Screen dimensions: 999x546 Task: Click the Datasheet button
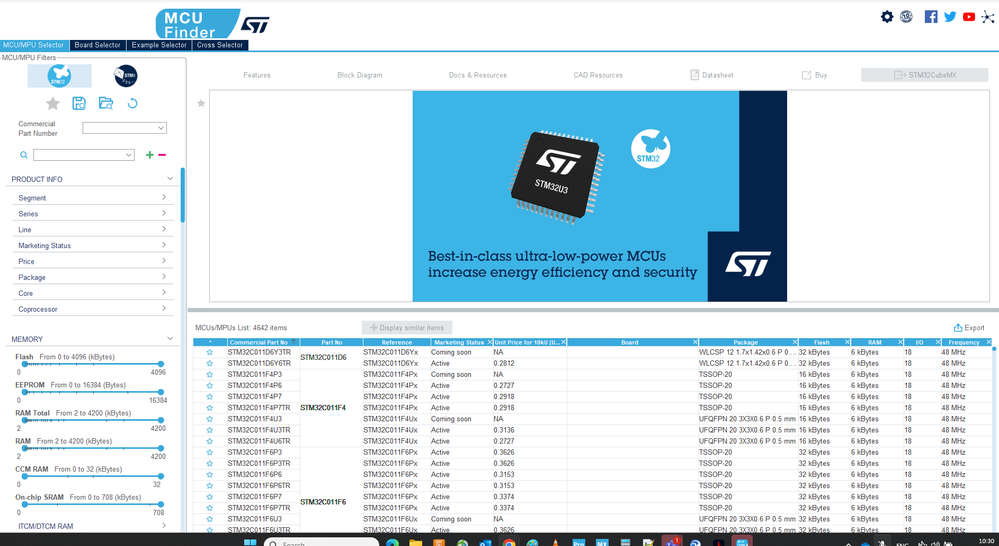click(x=712, y=75)
